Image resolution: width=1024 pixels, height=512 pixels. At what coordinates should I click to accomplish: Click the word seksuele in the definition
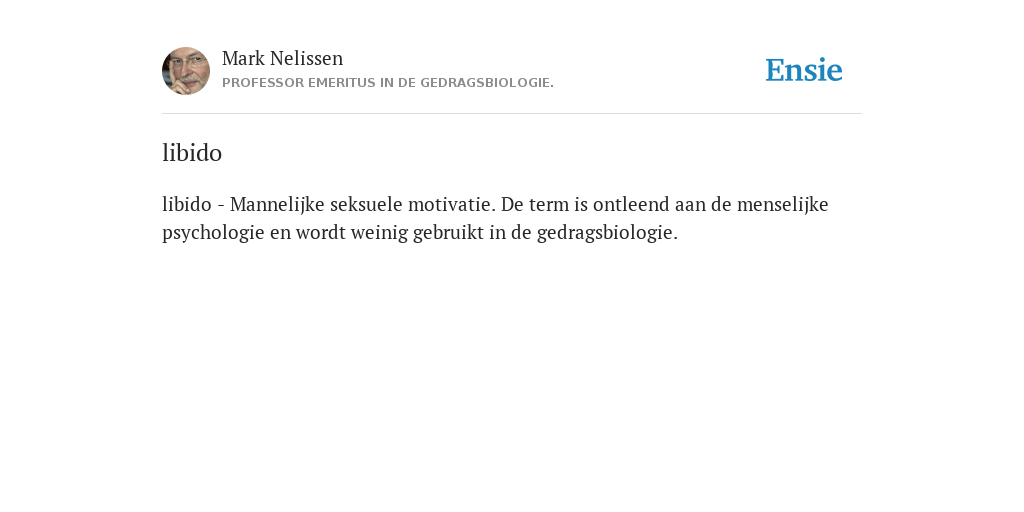pyautogui.click(x=366, y=204)
